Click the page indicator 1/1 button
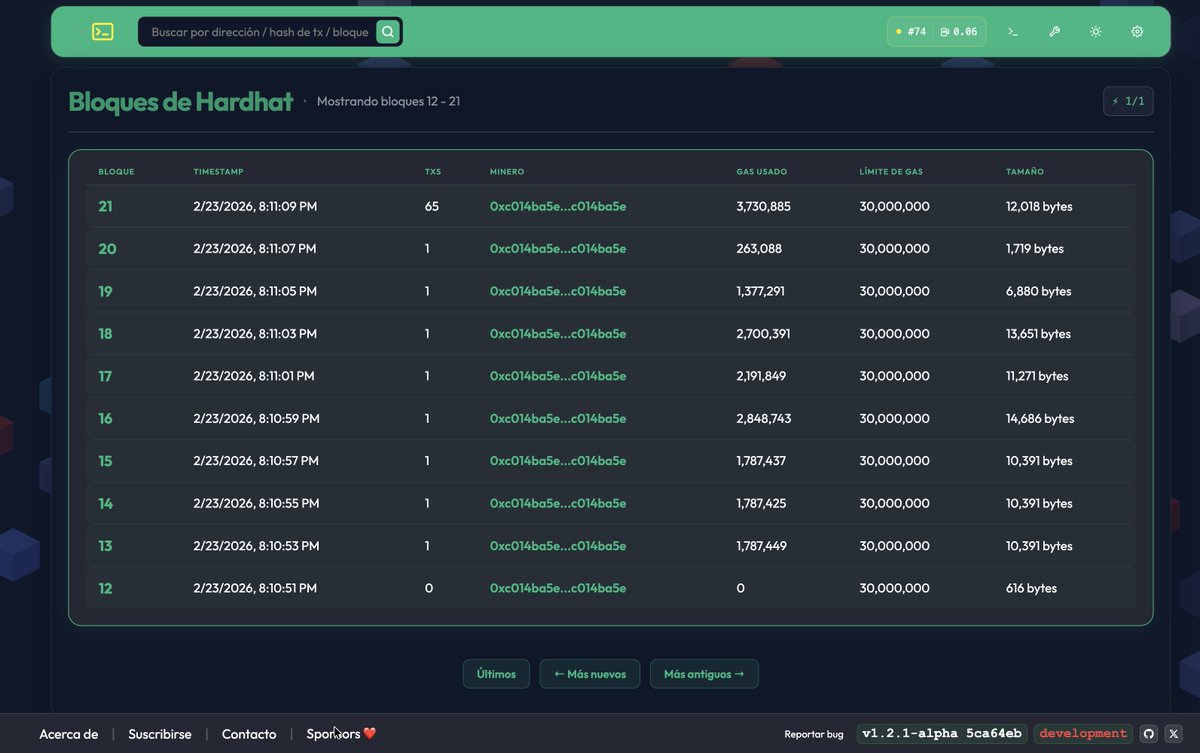 pyautogui.click(x=1128, y=101)
